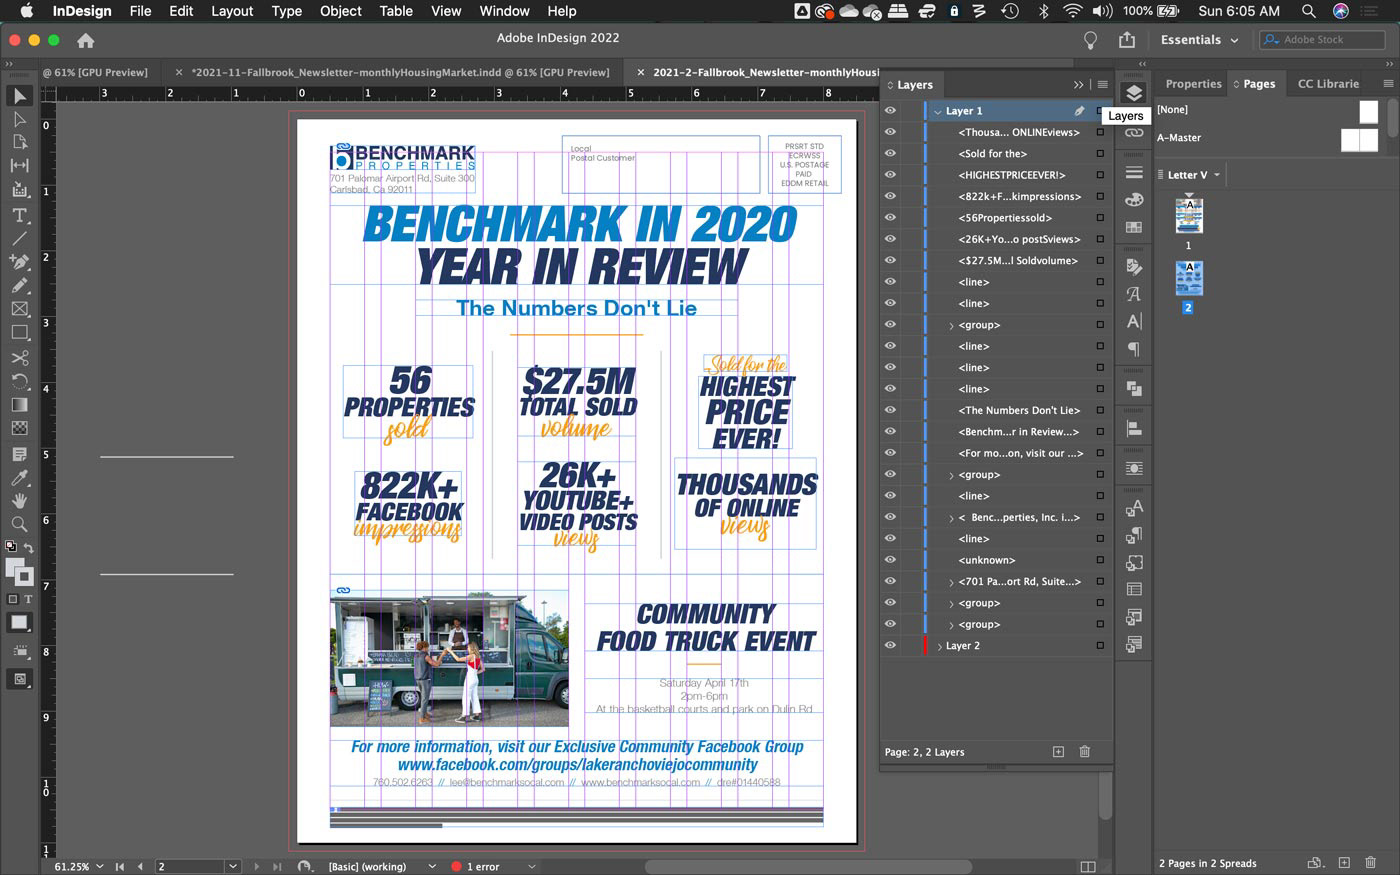This screenshot has width=1400, height=875.
Task: Toggle visibility of Layer 1
Action: tap(890, 110)
